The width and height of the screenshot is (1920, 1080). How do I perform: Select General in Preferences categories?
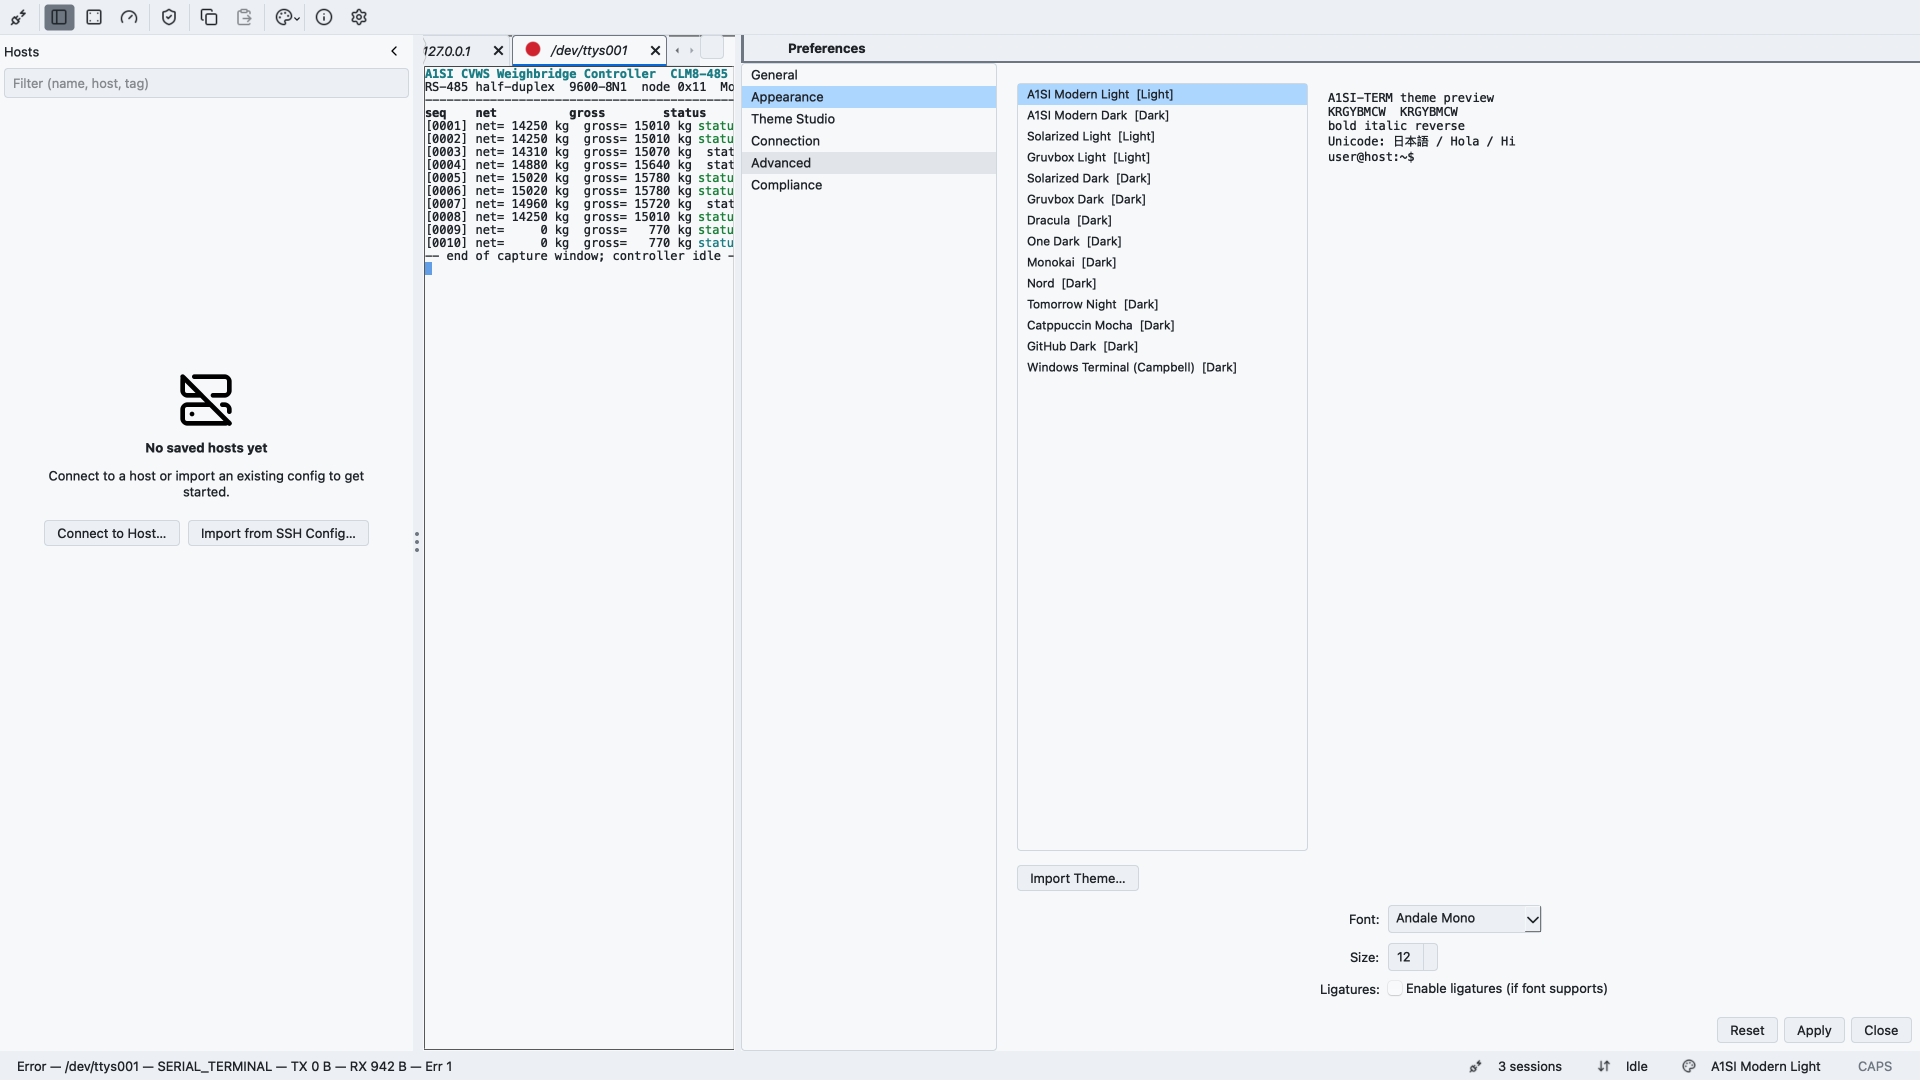pos(869,75)
